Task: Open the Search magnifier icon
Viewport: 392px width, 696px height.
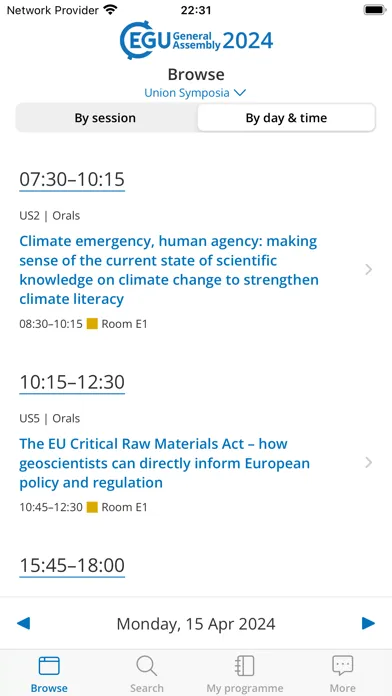Action: coord(147,666)
